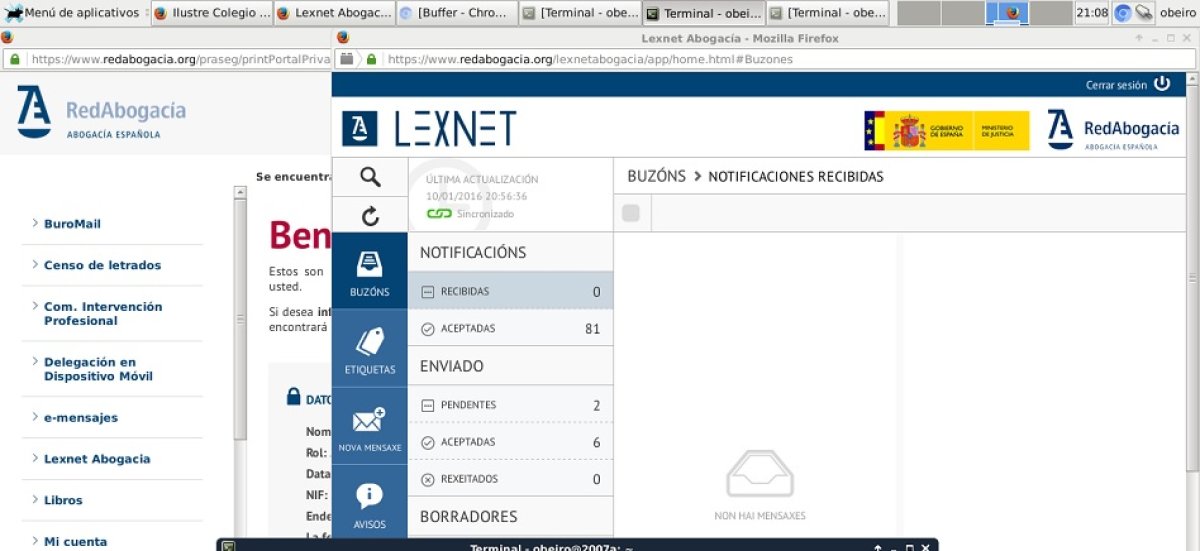The image size is (1200, 551).
Task: Click the padlock icon next to DATOS
Action: click(x=294, y=397)
